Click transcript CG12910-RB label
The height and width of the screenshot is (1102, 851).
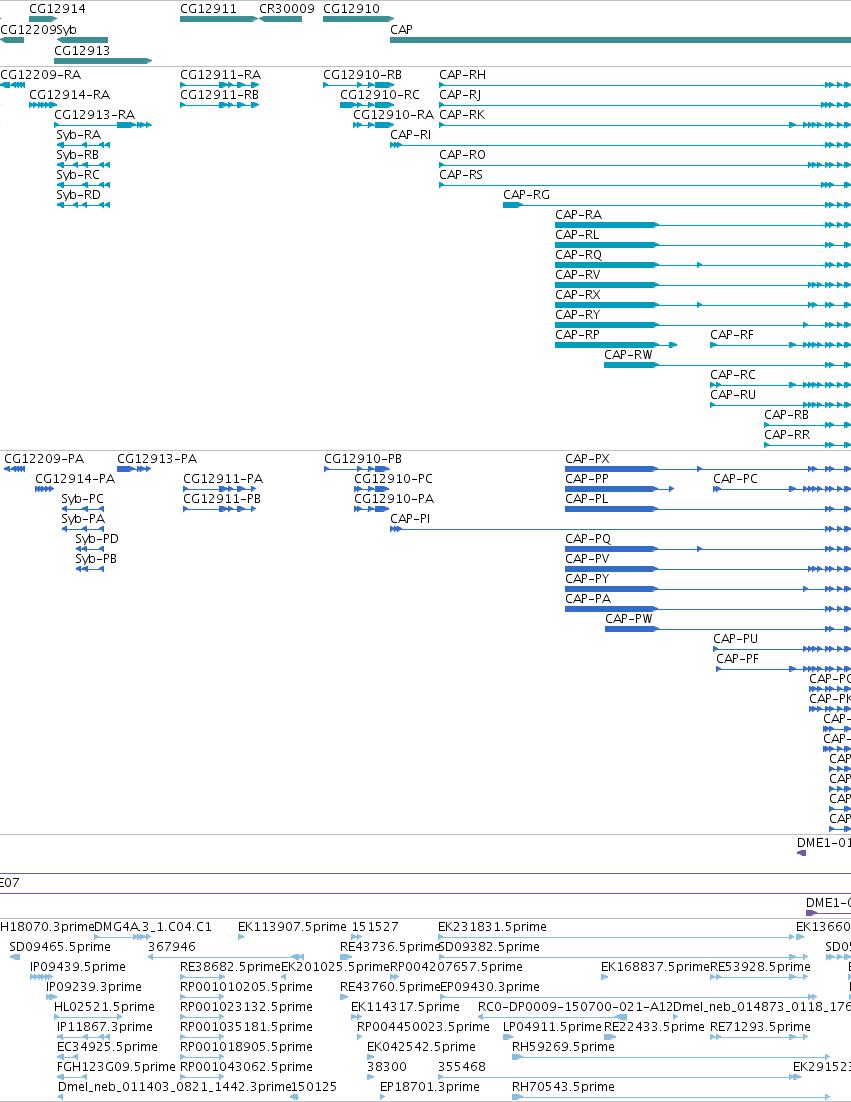tap(363, 74)
